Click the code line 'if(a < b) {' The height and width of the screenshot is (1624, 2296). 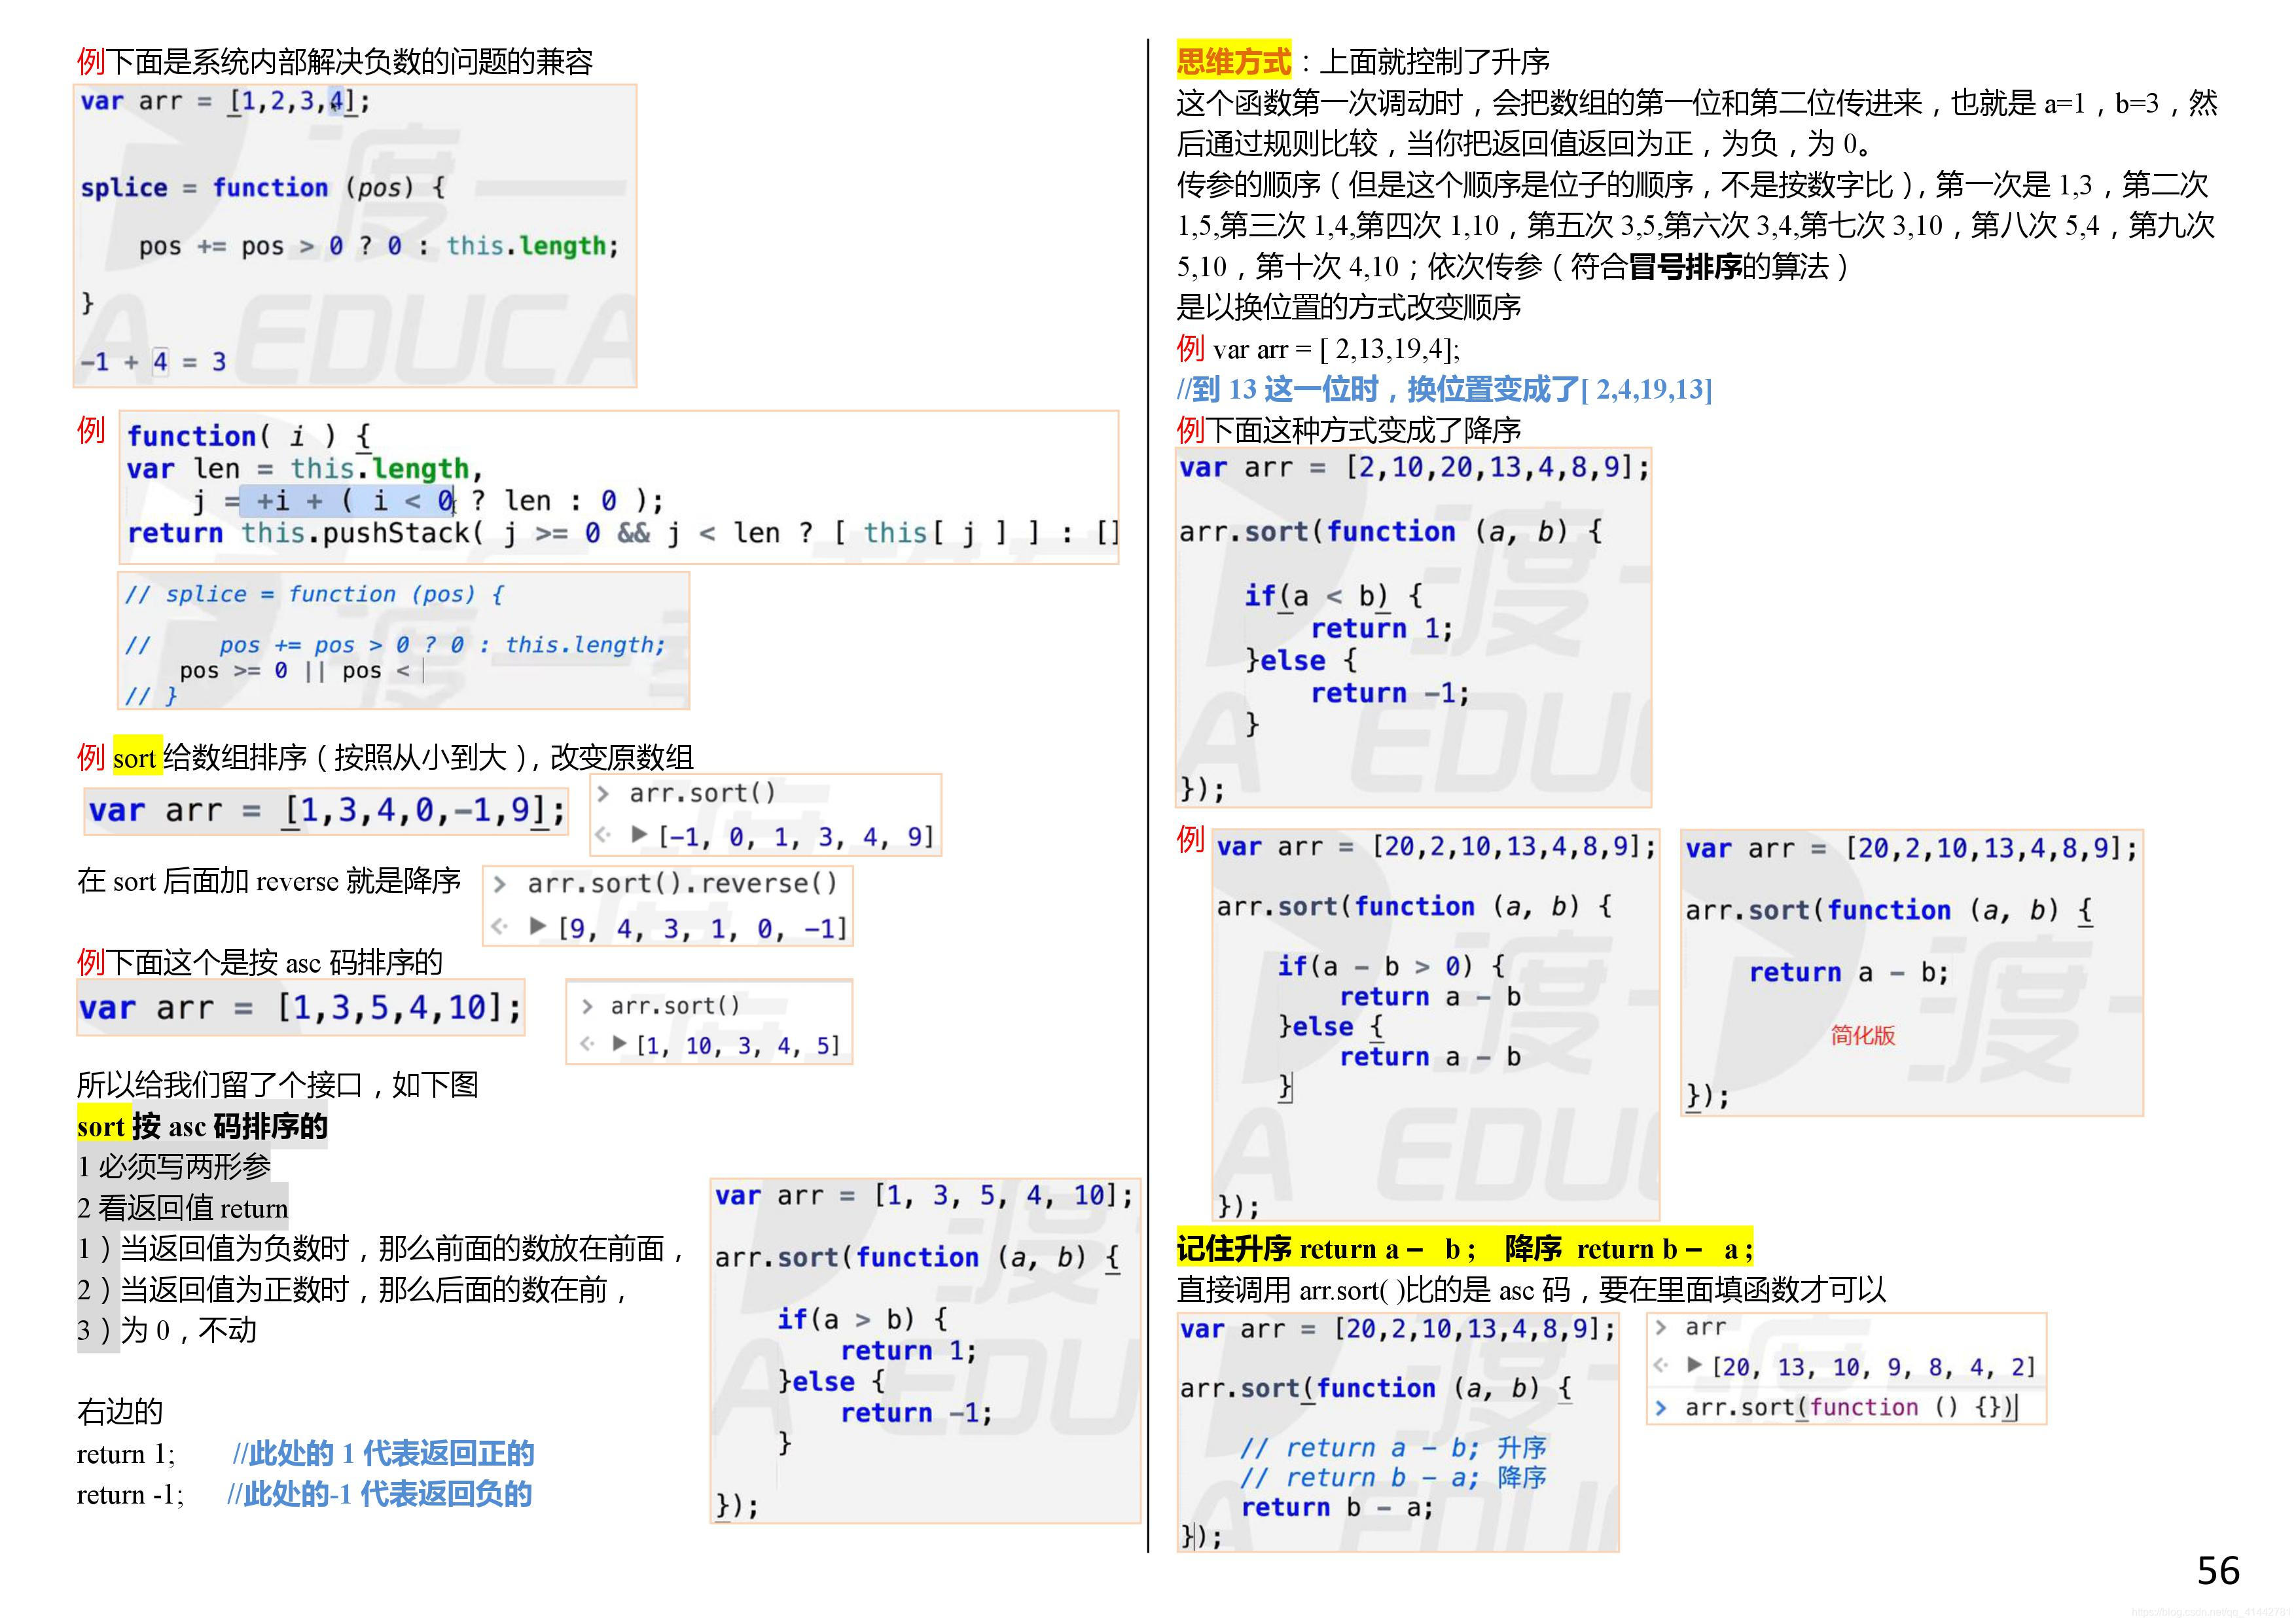[x=1334, y=597]
